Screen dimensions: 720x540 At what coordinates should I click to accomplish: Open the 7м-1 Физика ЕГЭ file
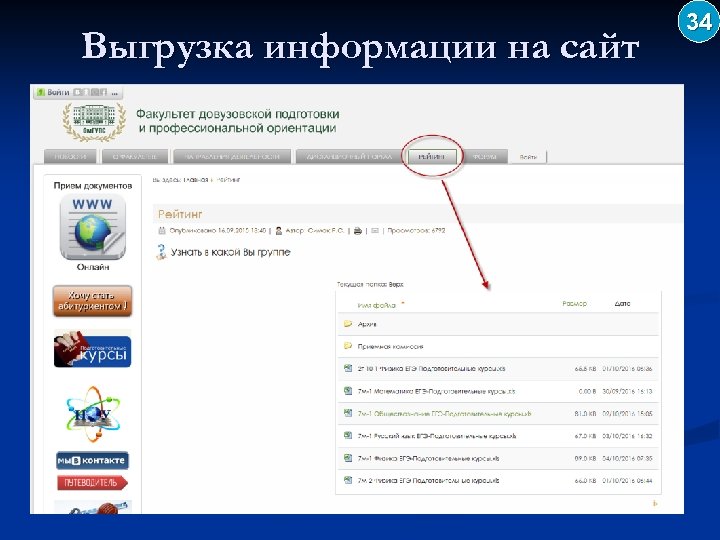pos(428,458)
